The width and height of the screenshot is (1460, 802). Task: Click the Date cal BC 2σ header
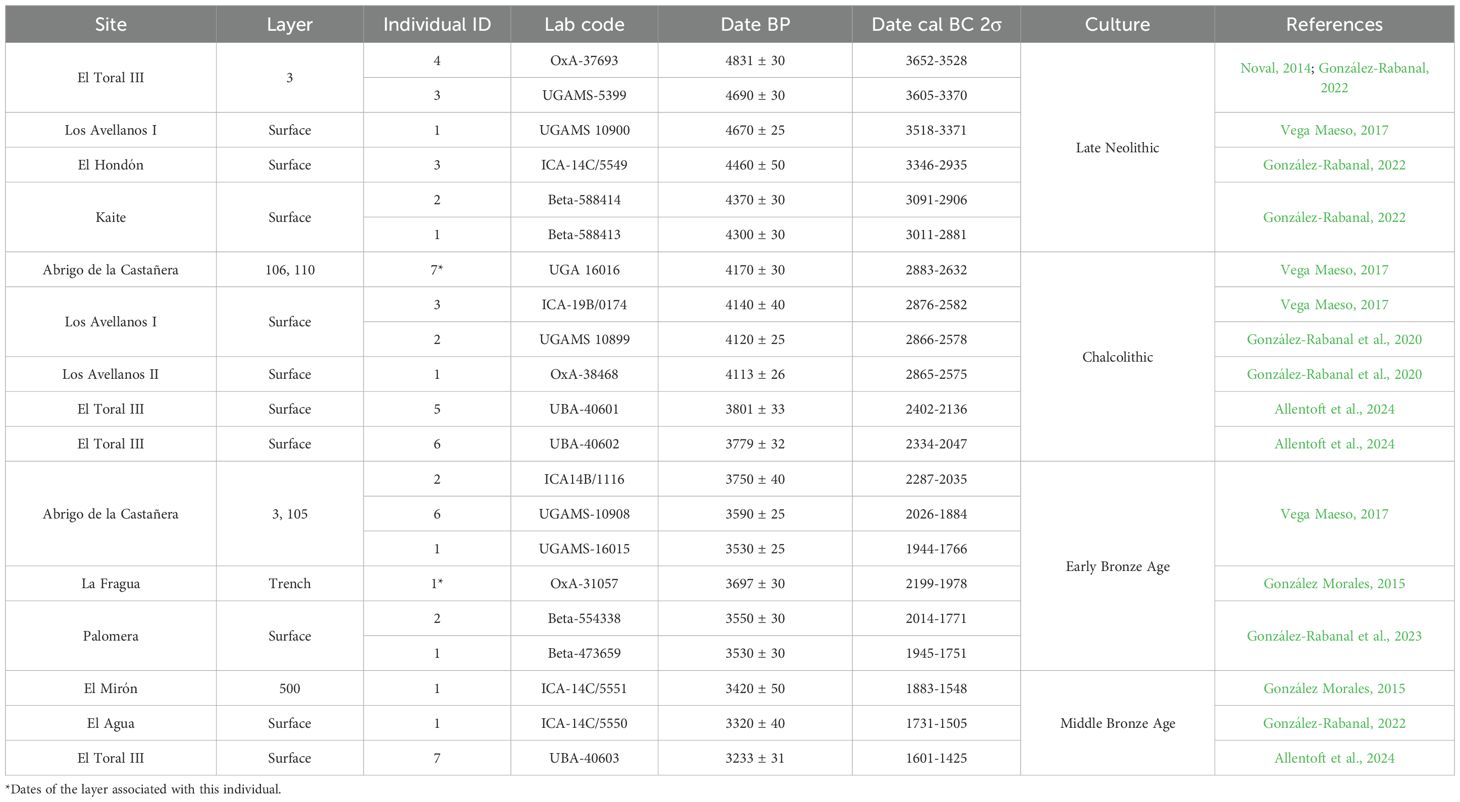(x=936, y=24)
